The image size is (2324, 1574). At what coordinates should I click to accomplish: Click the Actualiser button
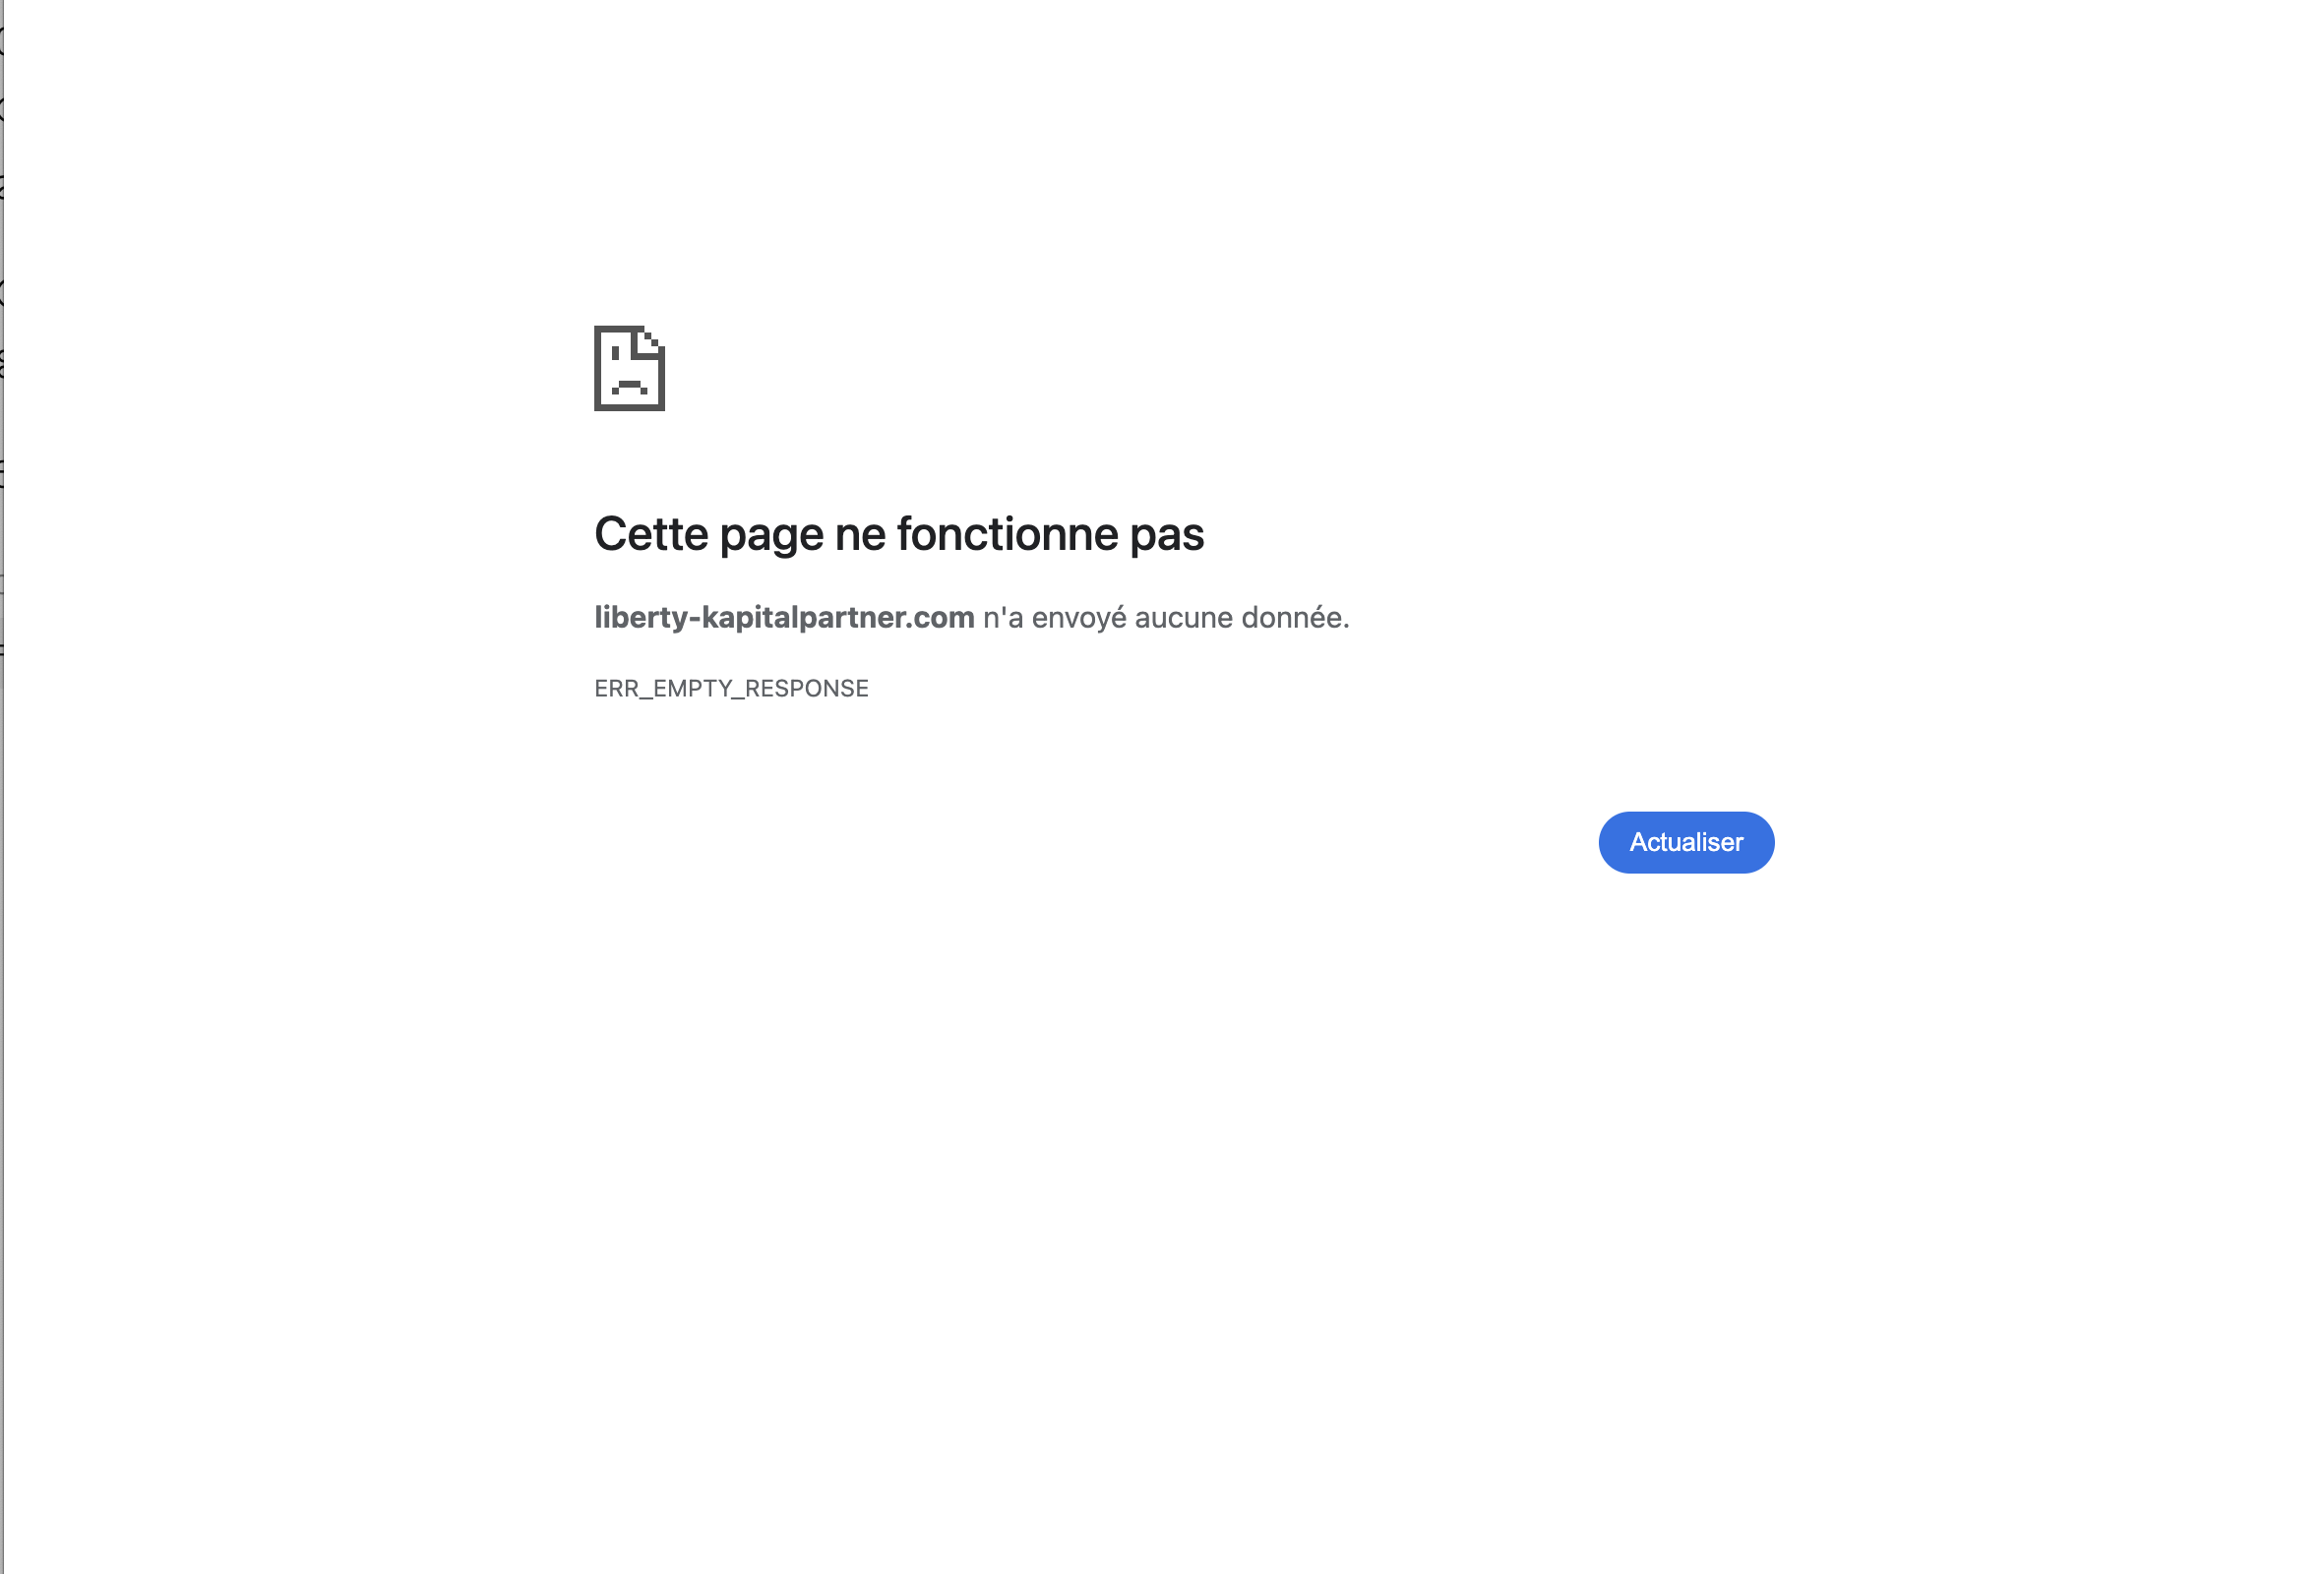(1686, 842)
